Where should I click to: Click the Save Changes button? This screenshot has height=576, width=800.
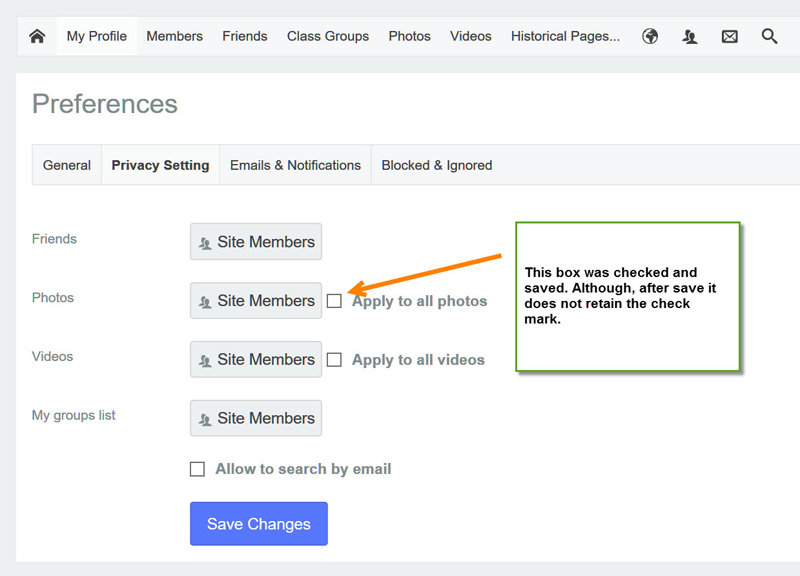(x=259, y=523)
